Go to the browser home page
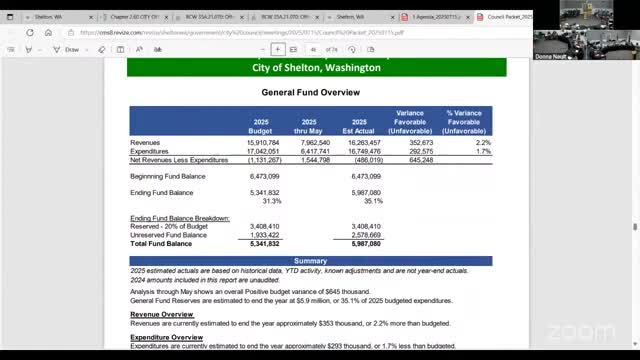This screenshot has height=360, width=640. [x=48, y=33]
